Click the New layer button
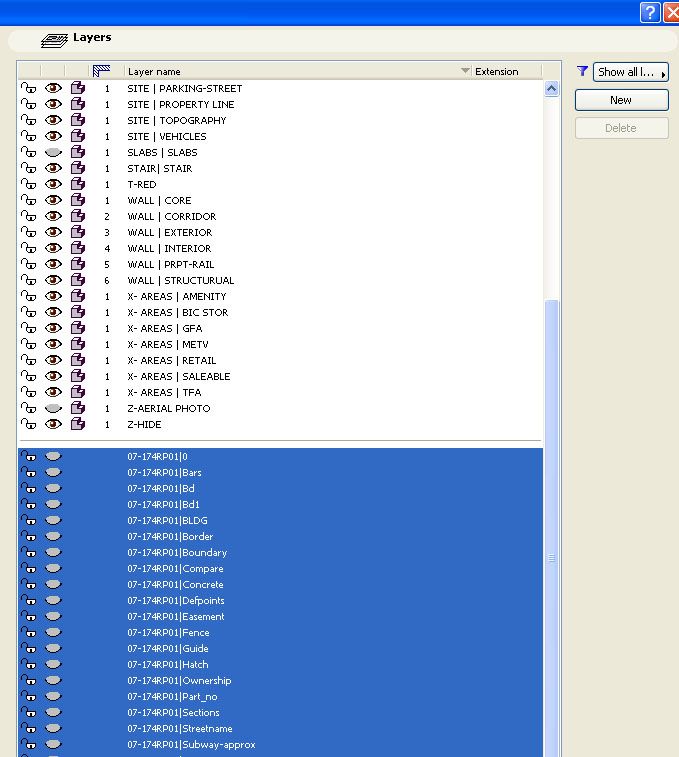 pos(622,100)
